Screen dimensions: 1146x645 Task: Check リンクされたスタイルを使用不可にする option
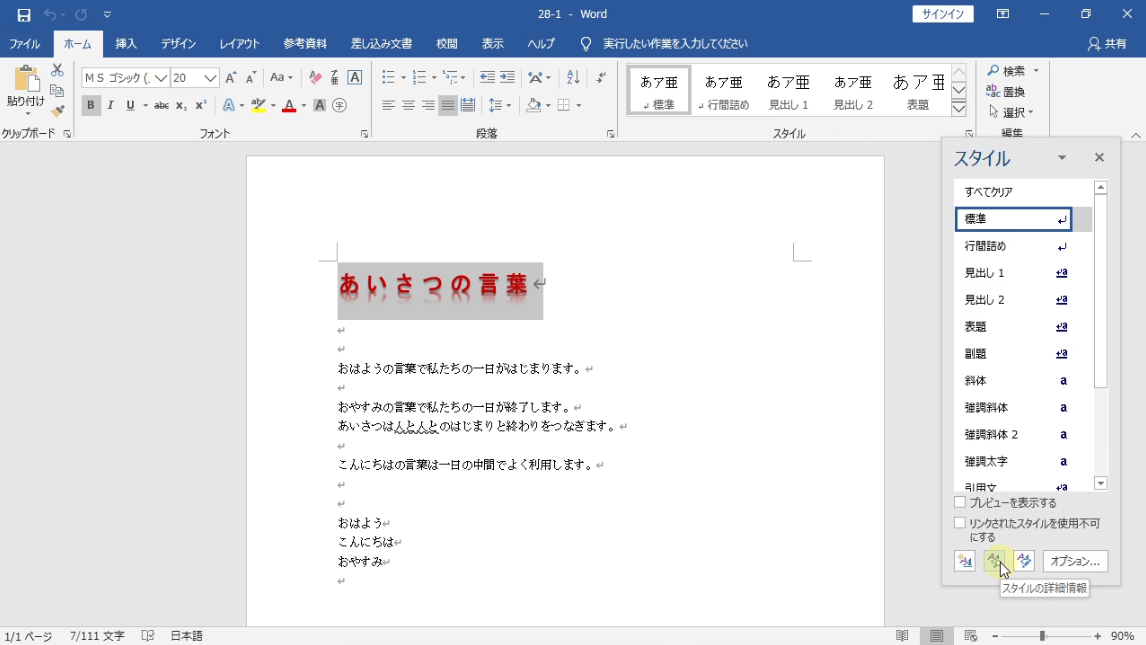(960, 523)
